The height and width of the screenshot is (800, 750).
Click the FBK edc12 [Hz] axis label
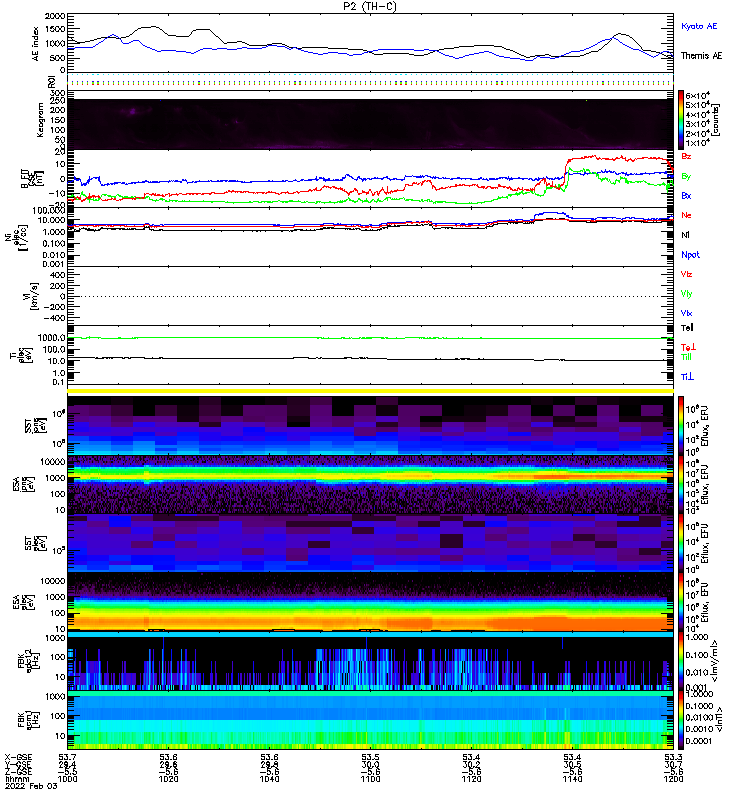(x=28, y=662)
